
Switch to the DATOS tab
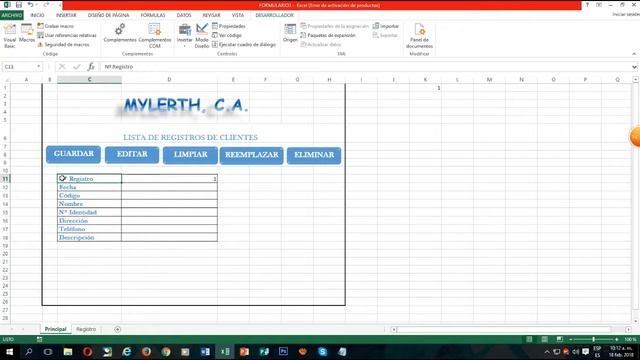pyautogui.click(x=184, y=15)
